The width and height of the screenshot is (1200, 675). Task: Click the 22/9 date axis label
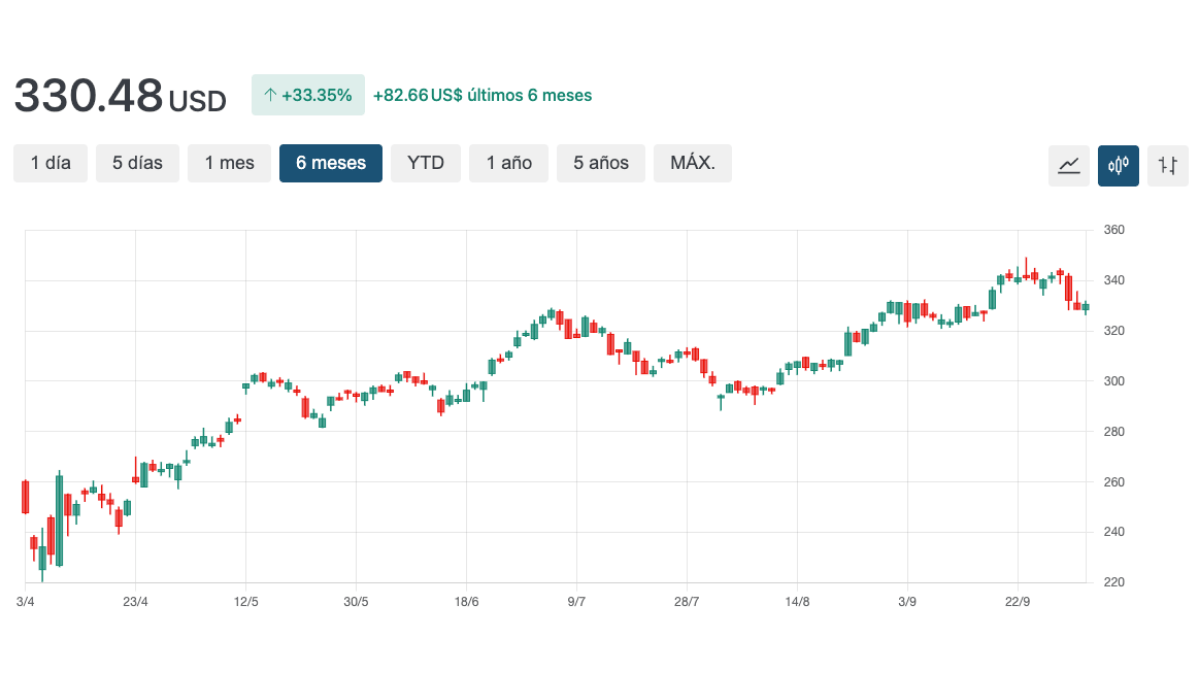tap(1017, 602)
